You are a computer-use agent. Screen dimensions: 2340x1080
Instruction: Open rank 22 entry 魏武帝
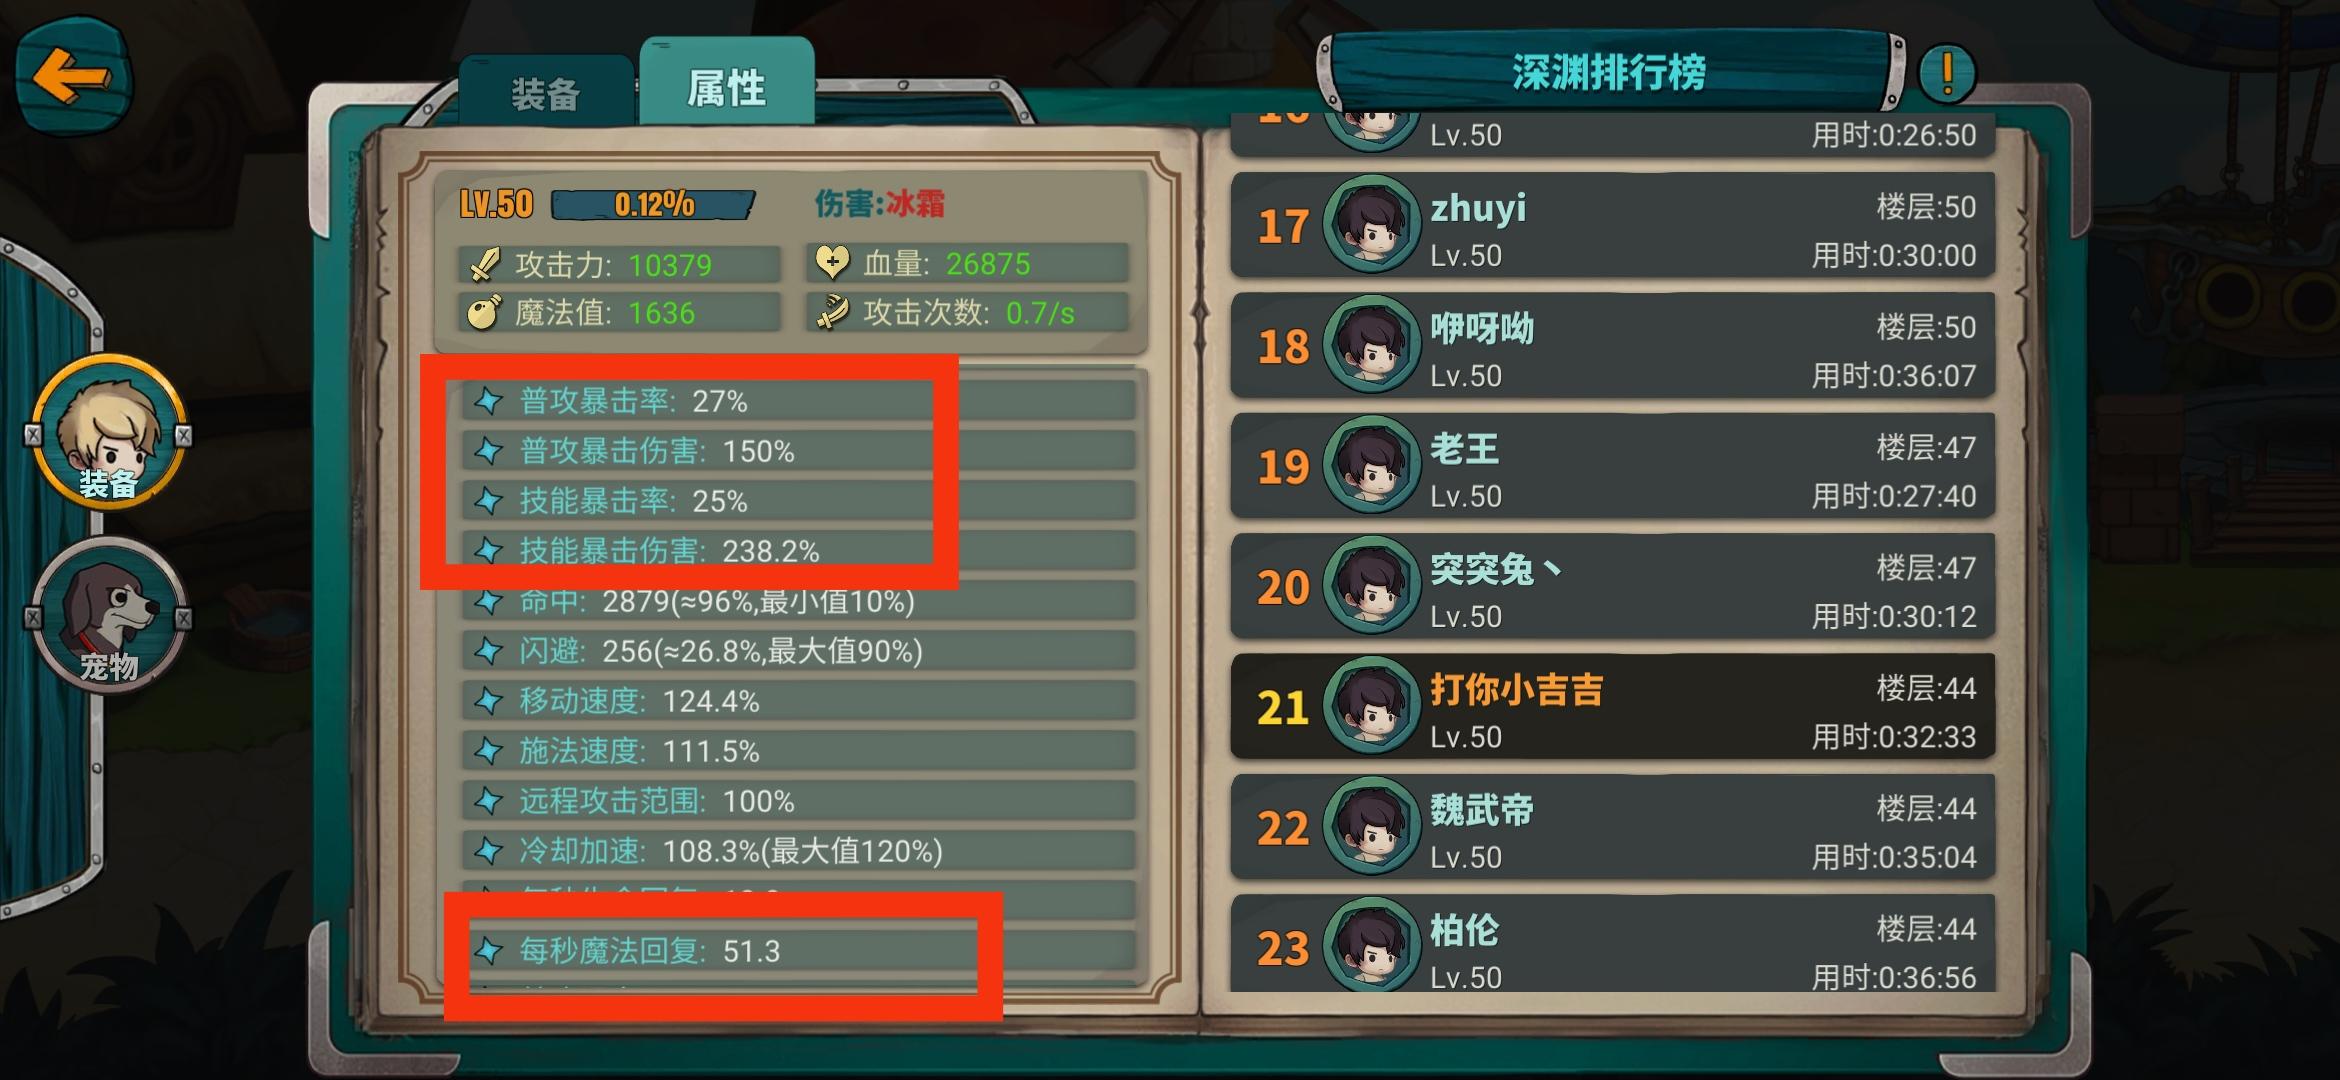pos(1612,827)
